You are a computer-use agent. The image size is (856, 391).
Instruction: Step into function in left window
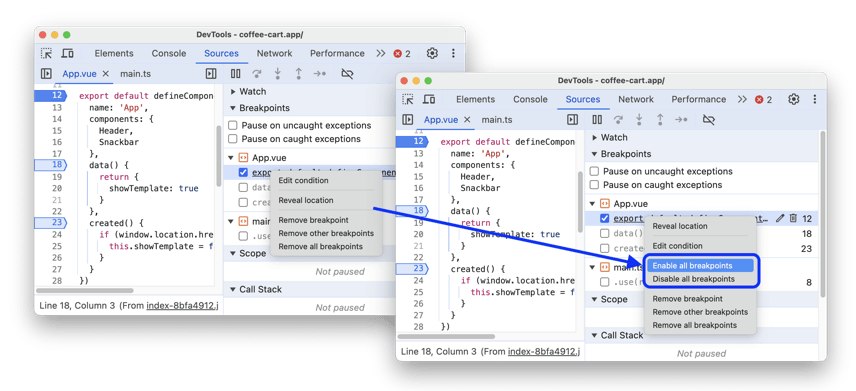click(277, 74)
